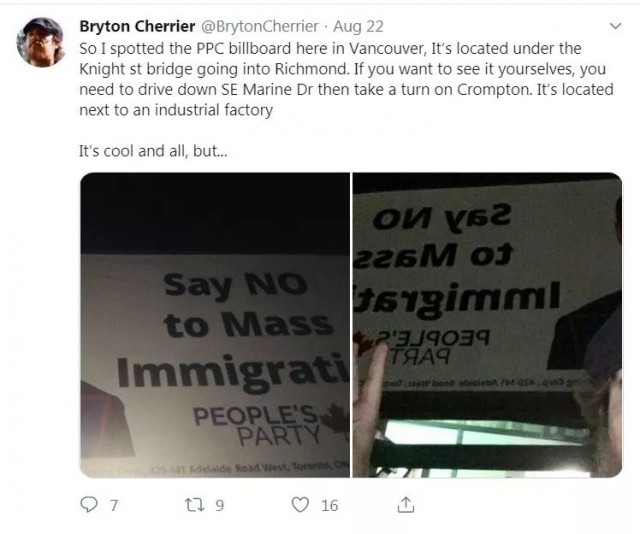The width and height of the screenshot is (640, 534).
Task: Expand the tweet options chevron menu
Action: click(615, 26)
